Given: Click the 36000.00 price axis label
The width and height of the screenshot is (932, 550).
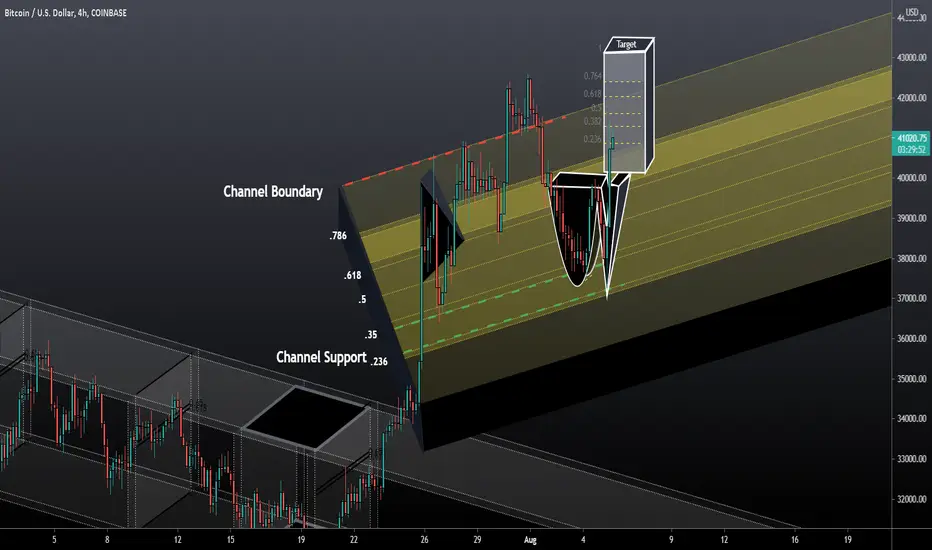Looking at the screenshot, I should (x=912, y=338).
